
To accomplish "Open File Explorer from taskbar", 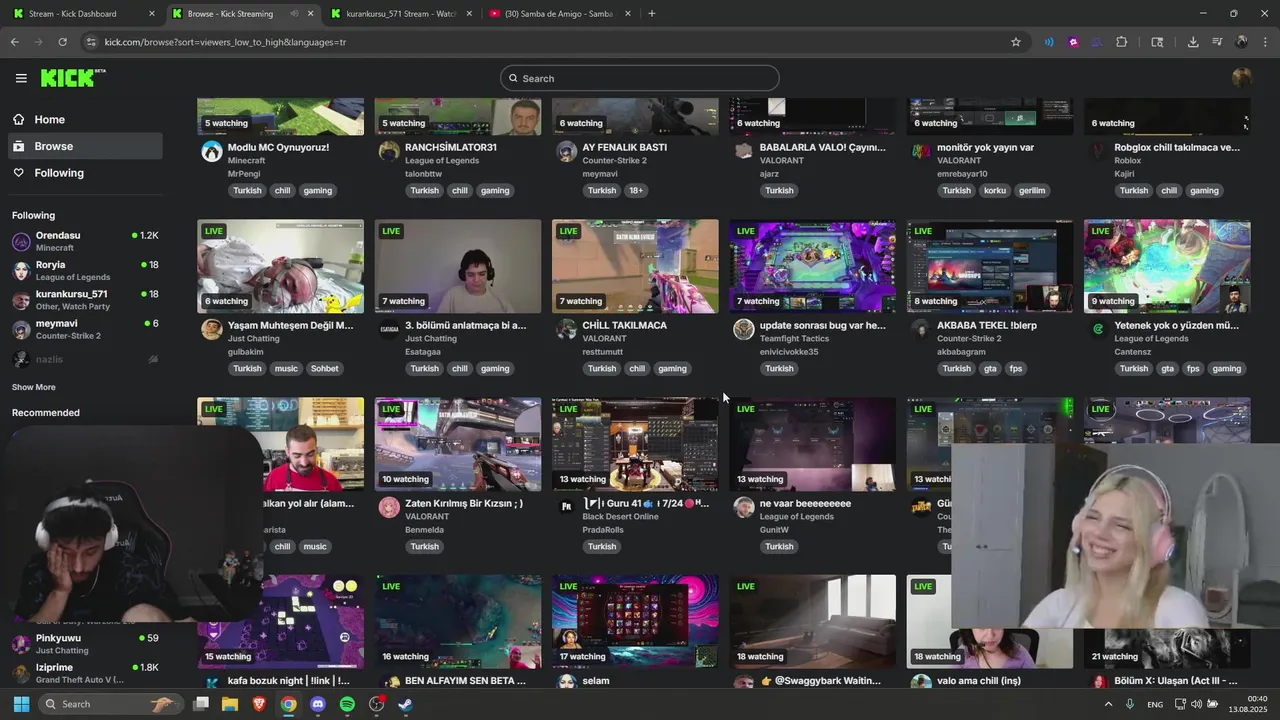I will pos(230,704).
